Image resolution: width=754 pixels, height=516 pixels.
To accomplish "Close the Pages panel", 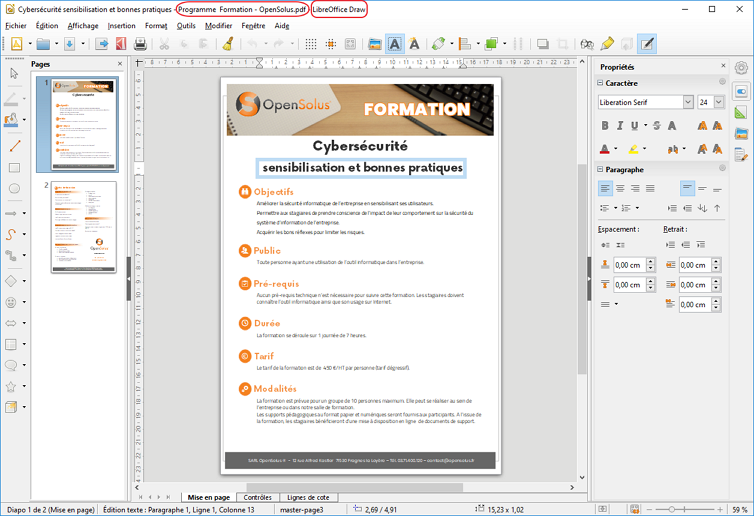I will [x=120, y=63].
